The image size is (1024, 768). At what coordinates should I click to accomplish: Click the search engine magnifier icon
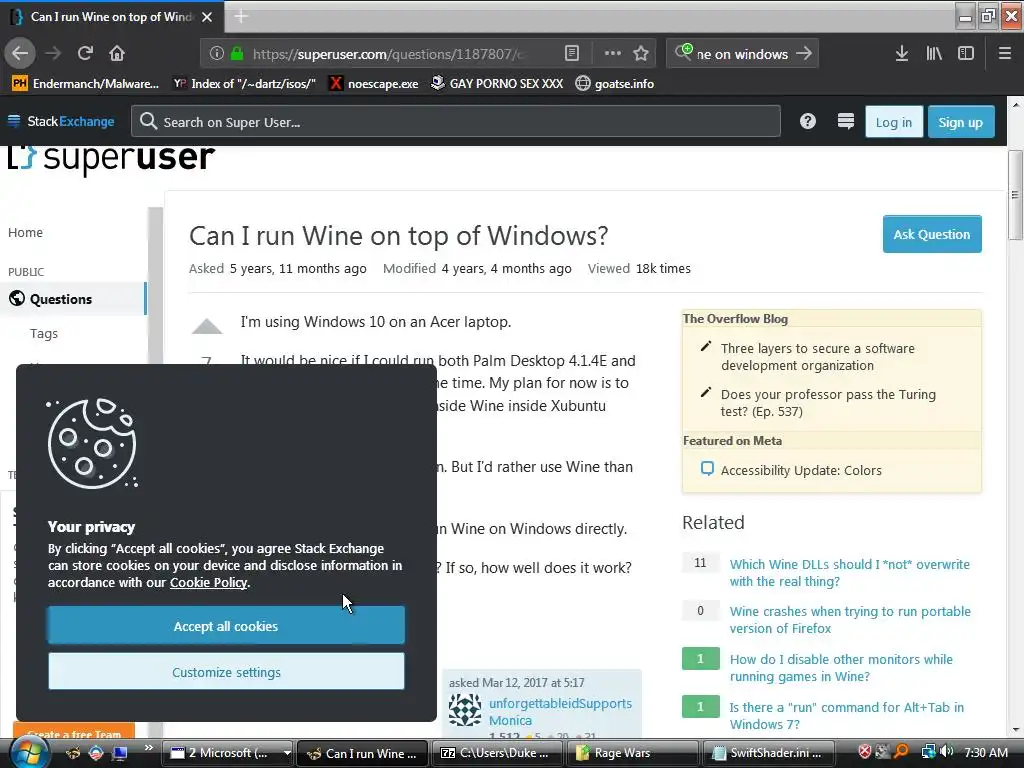pyautogui.click(x=684, y=52)
